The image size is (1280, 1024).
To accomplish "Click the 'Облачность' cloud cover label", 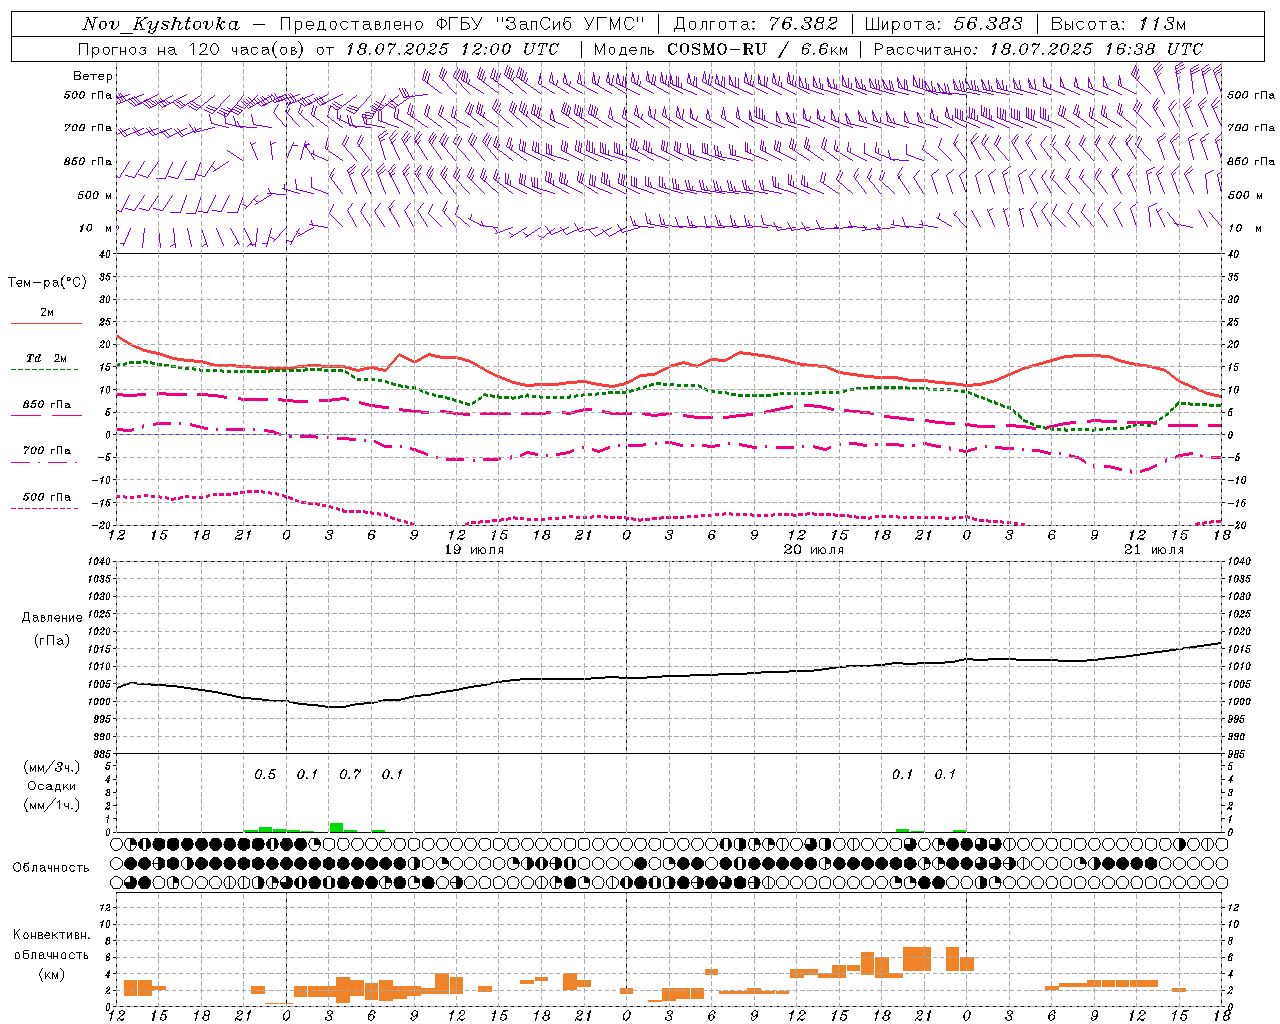I will click(x=51, y=868).
